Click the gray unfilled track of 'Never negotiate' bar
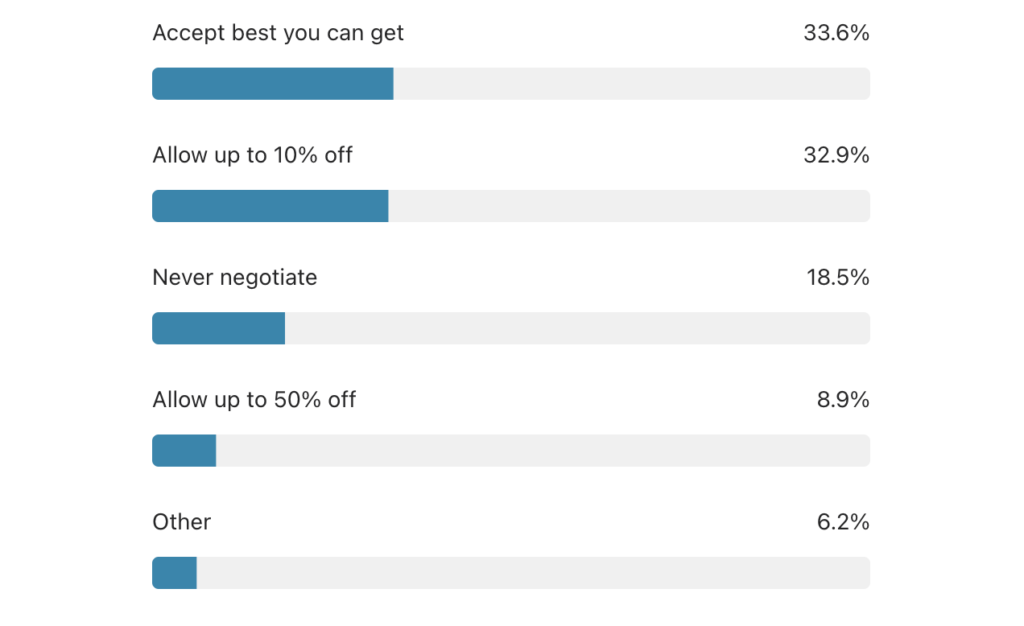Screen dimensions: 1024x626 (x=577, y=328)
